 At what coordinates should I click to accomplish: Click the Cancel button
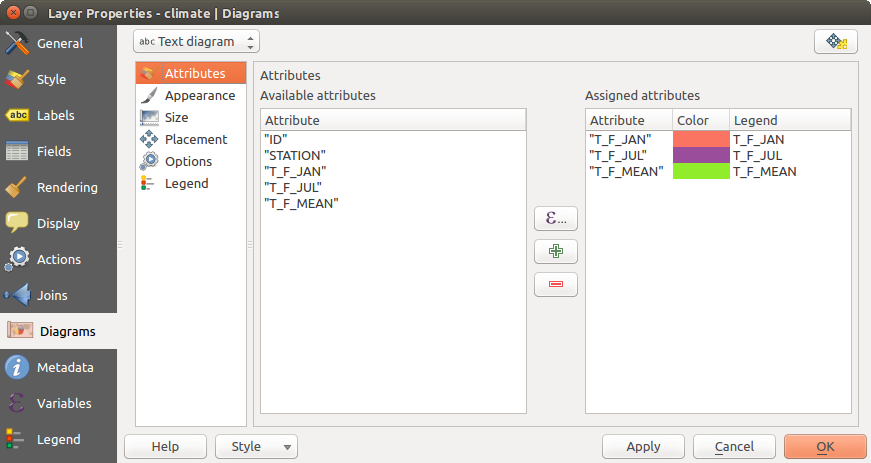tap(734, 446)
